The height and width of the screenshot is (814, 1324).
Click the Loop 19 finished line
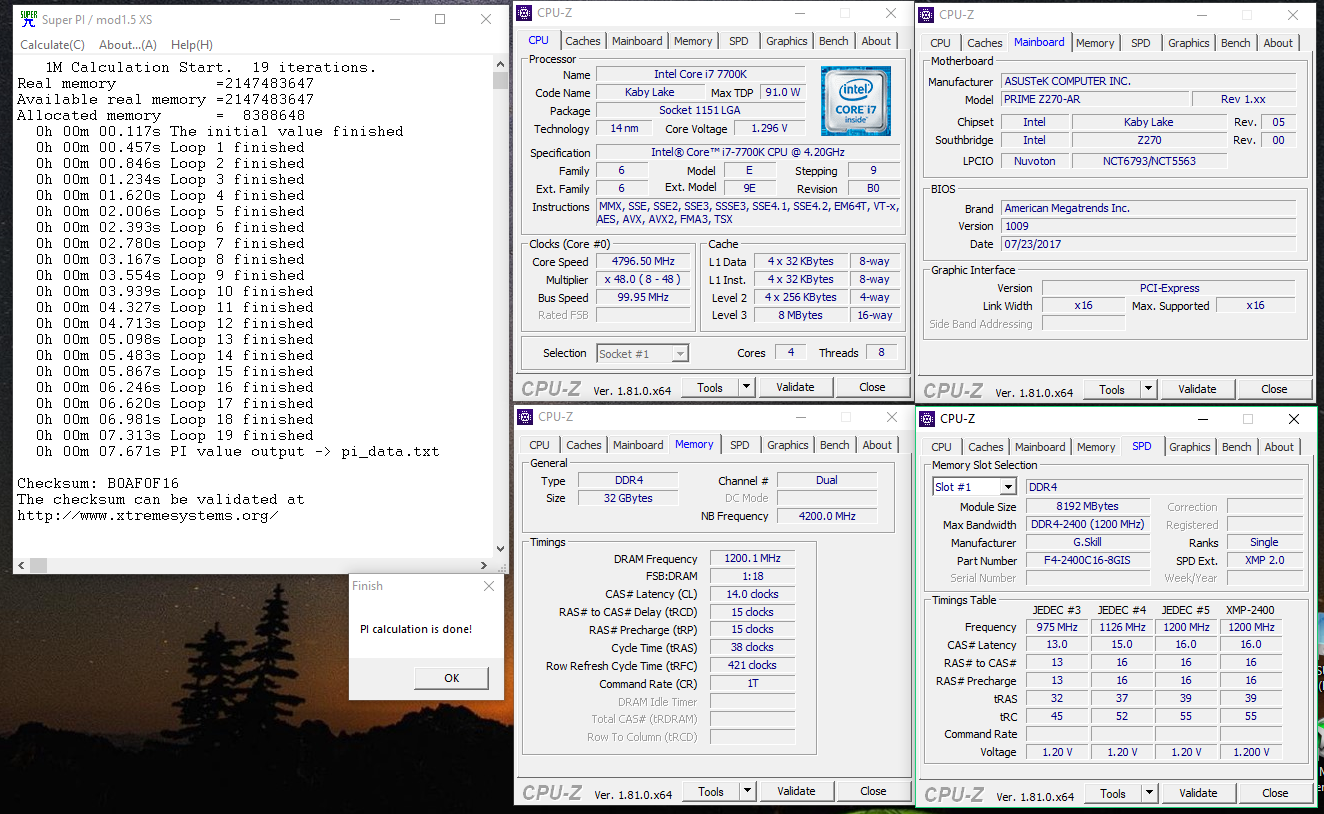(x=175, y=435)
